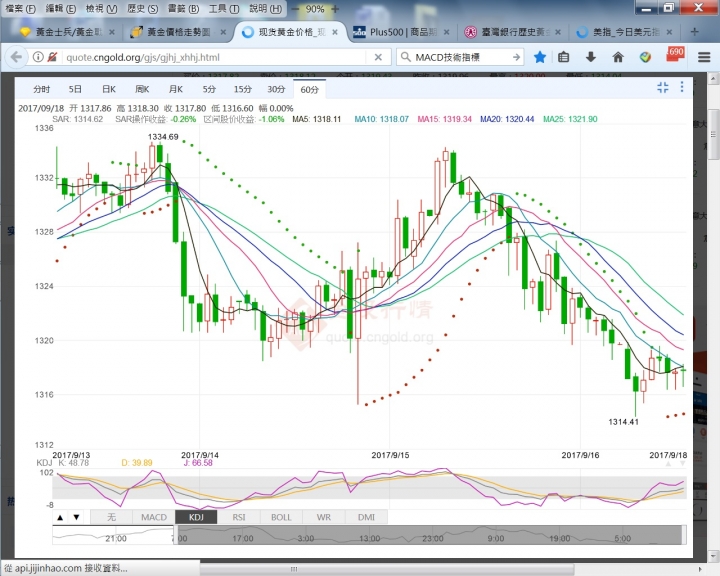Select the 15分 chart interval
720x576 pixels.
point(242,89)
